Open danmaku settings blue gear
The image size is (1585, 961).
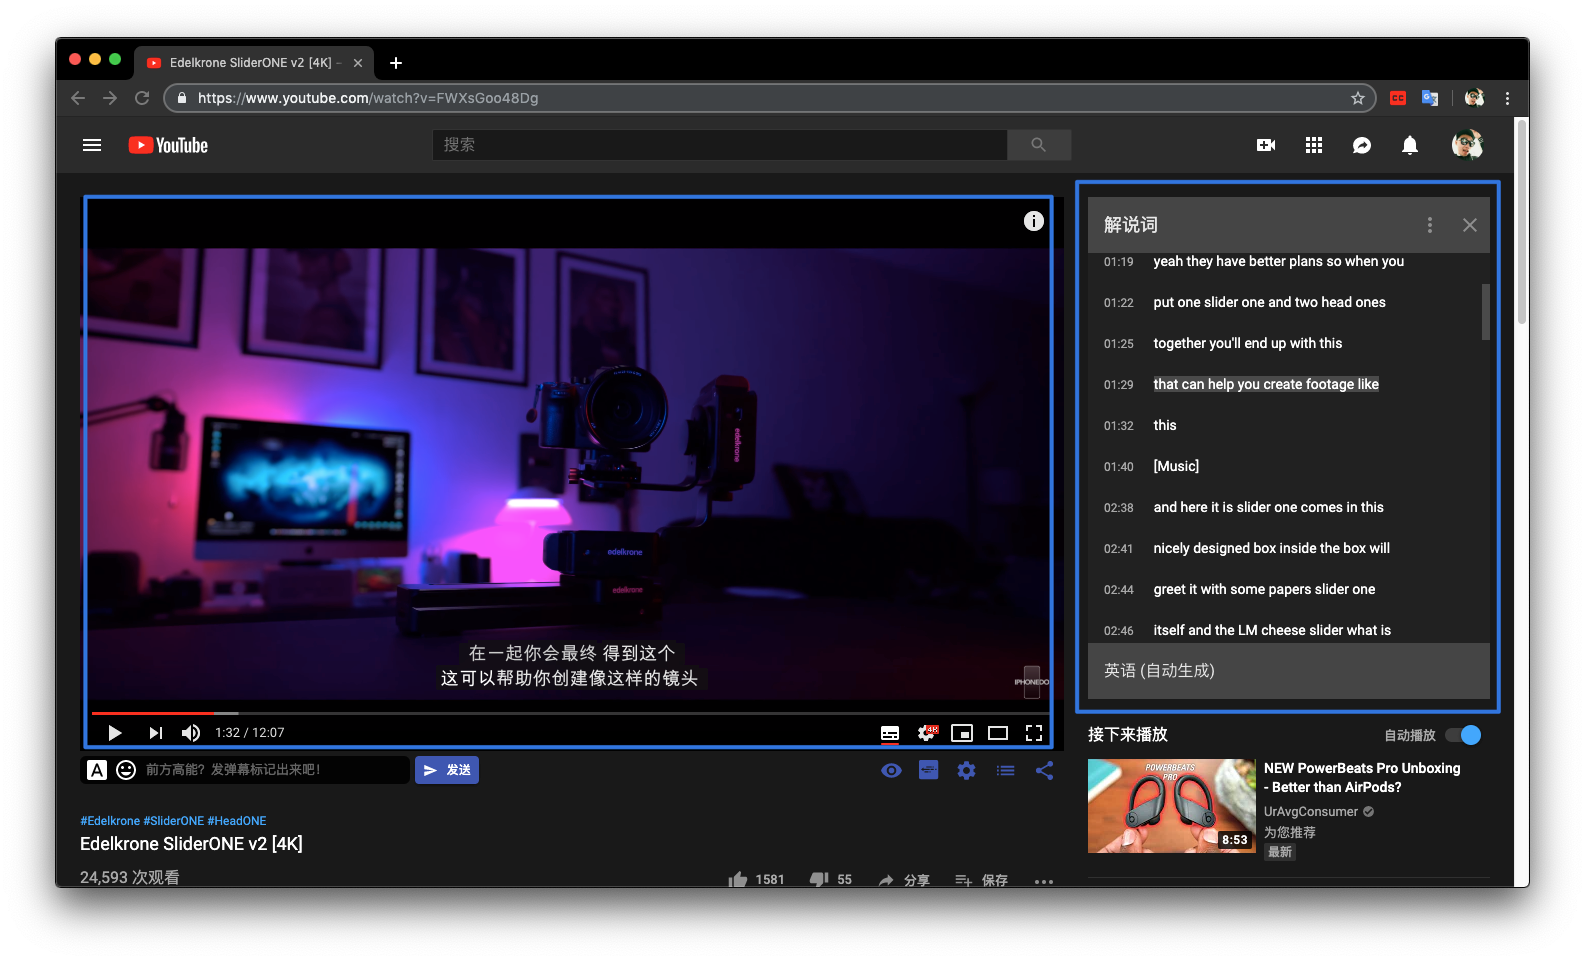tap(966, 770)
